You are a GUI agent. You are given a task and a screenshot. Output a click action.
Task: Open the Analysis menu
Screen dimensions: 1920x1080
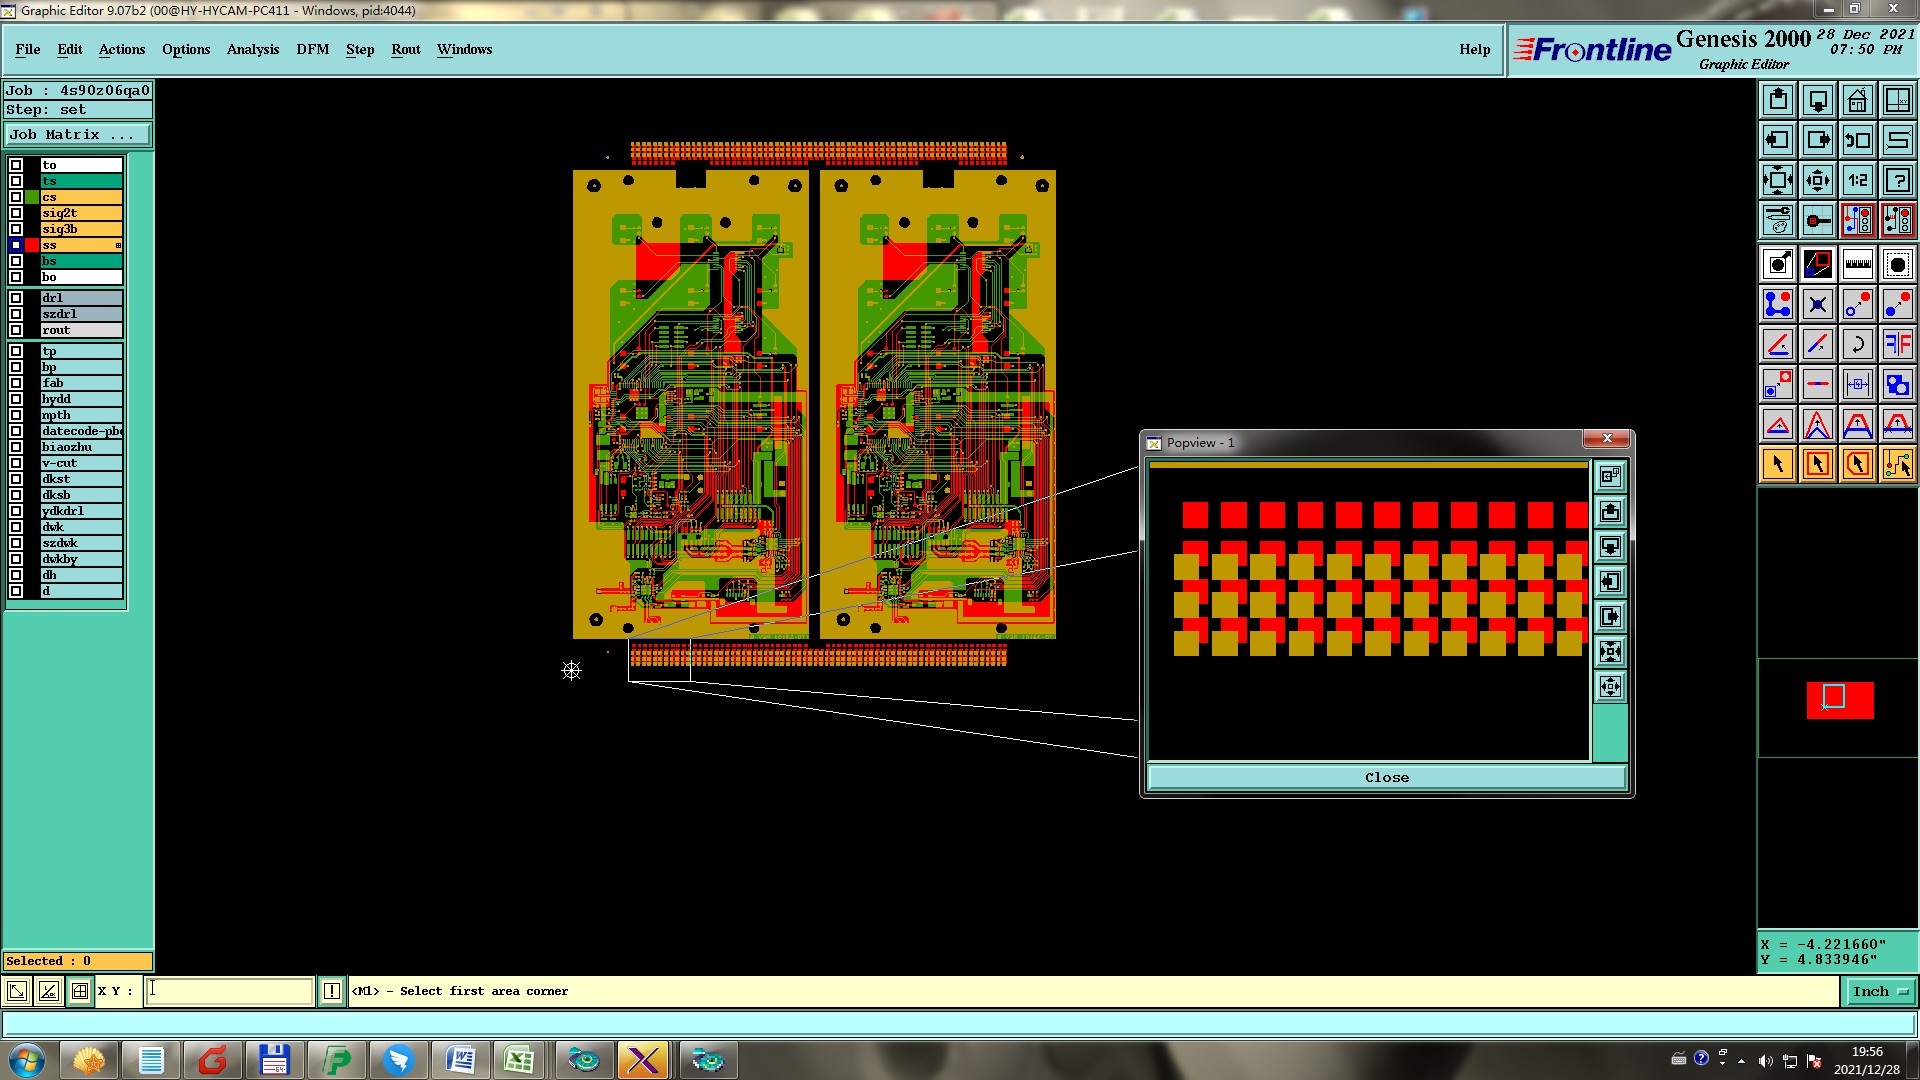[252, 49]
